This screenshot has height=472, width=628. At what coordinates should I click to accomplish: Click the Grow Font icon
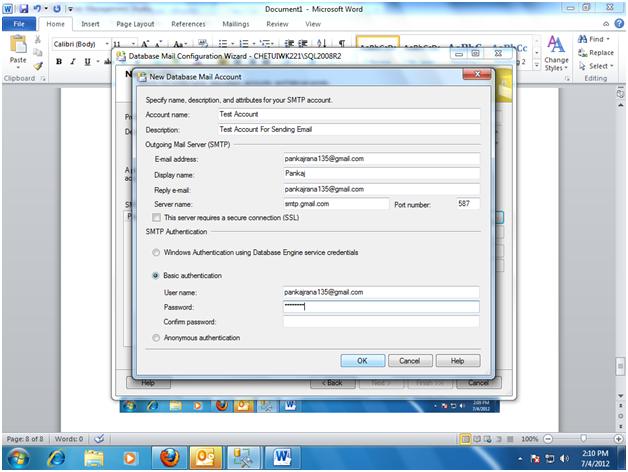[x=145, y=43]
